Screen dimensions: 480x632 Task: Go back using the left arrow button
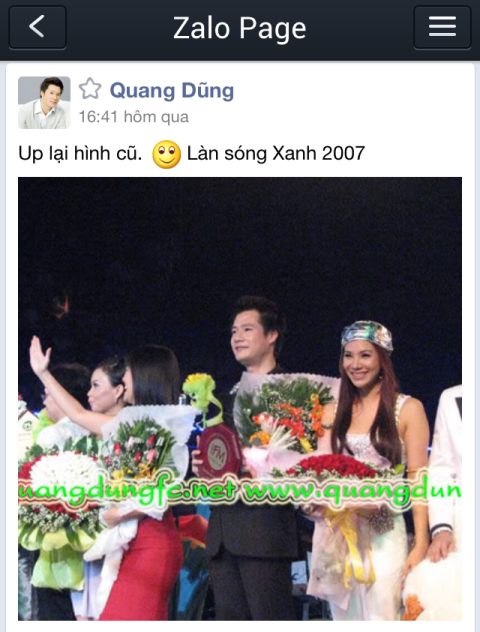37,27
